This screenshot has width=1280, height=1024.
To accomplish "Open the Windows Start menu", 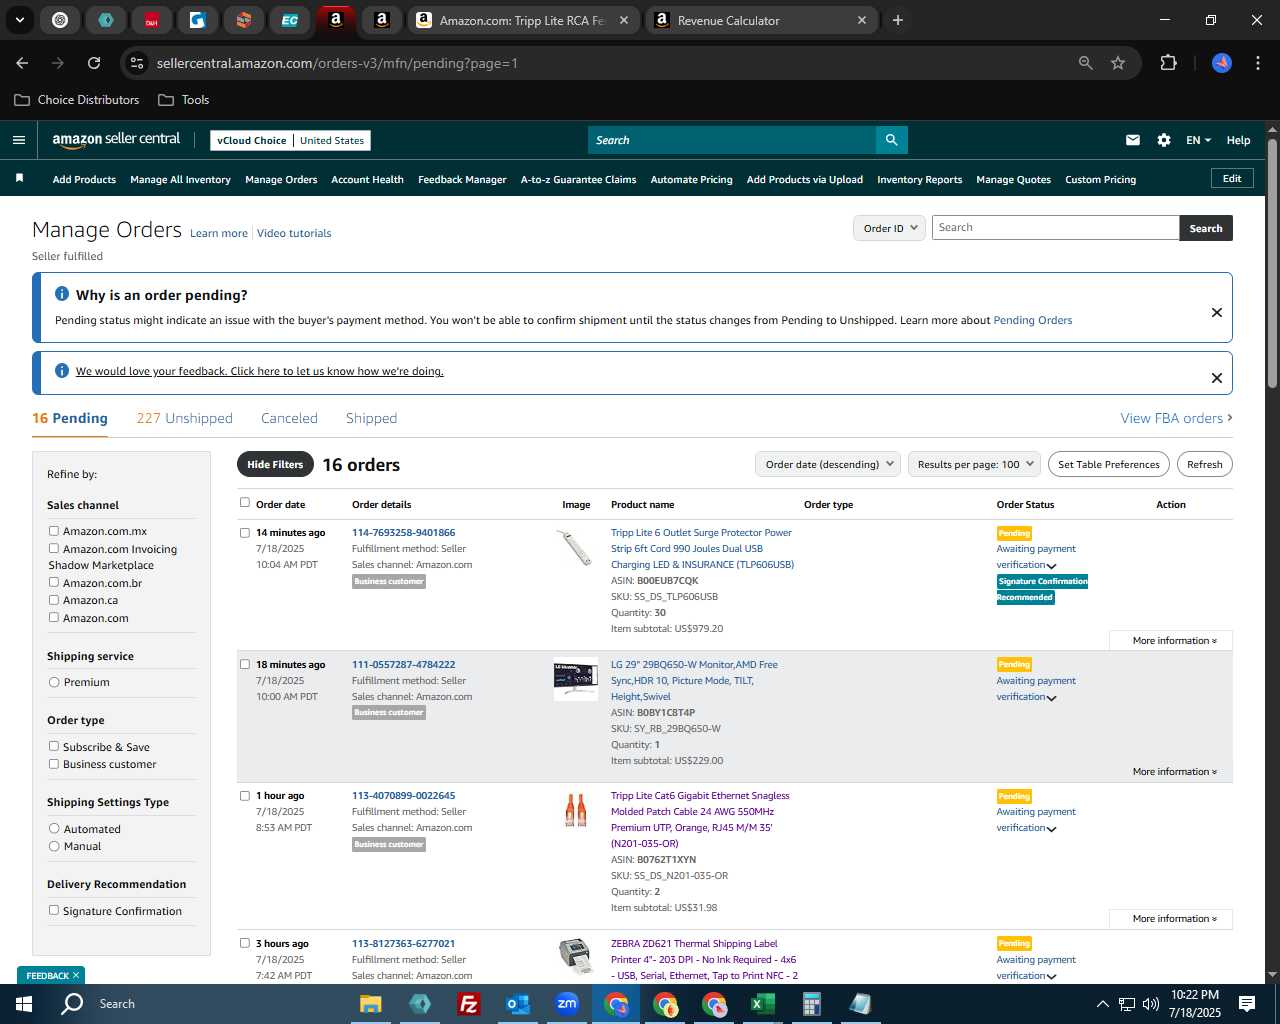I will pos(24,1004).
